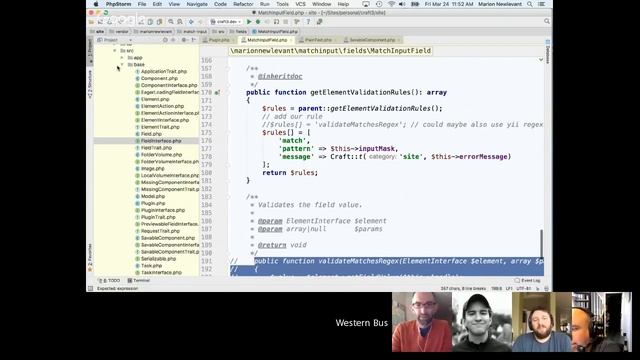
Task: Select ElementAction.php in project tree
Action: (162, 106)
